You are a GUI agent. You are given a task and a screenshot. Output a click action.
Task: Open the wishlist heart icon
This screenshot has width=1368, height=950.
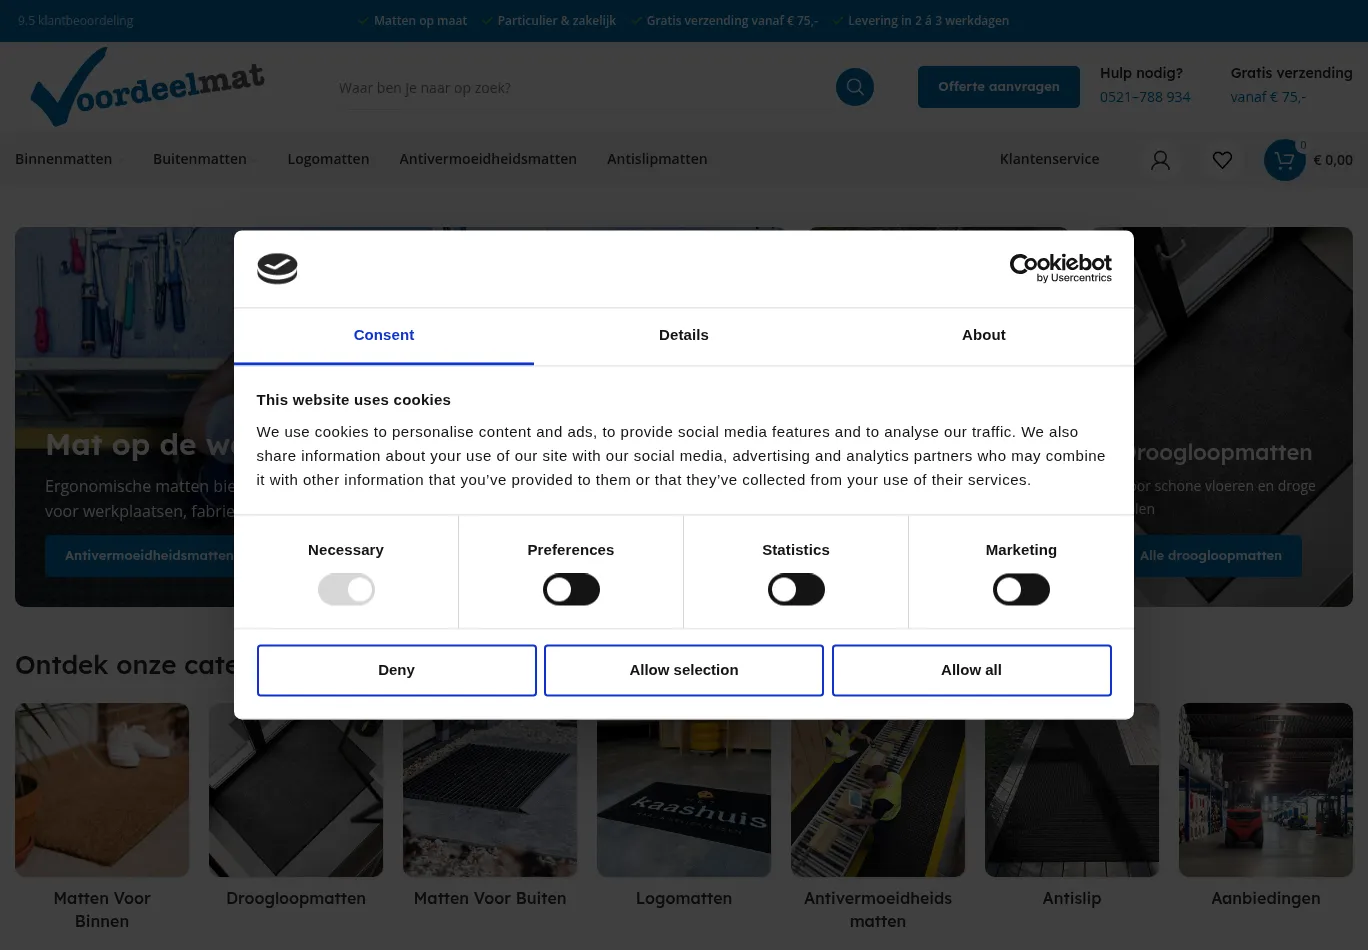click(1222, 160)
